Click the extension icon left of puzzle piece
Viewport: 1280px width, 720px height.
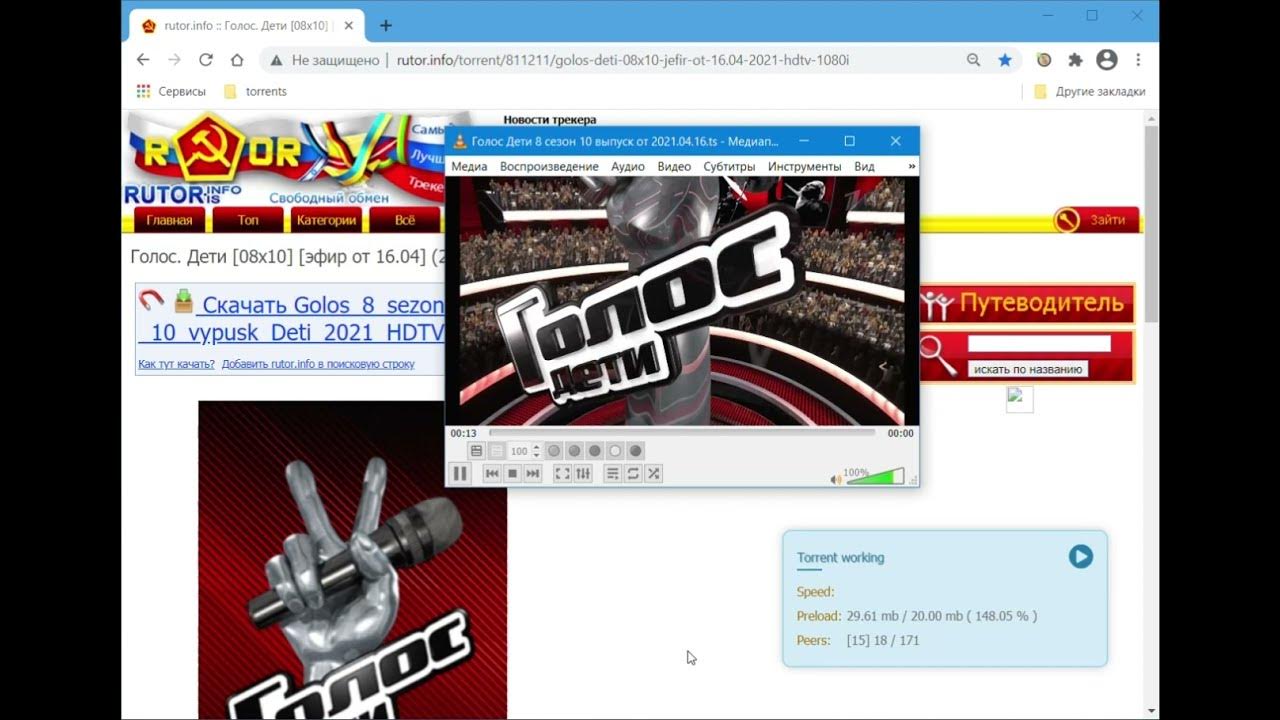[1044, 60]
